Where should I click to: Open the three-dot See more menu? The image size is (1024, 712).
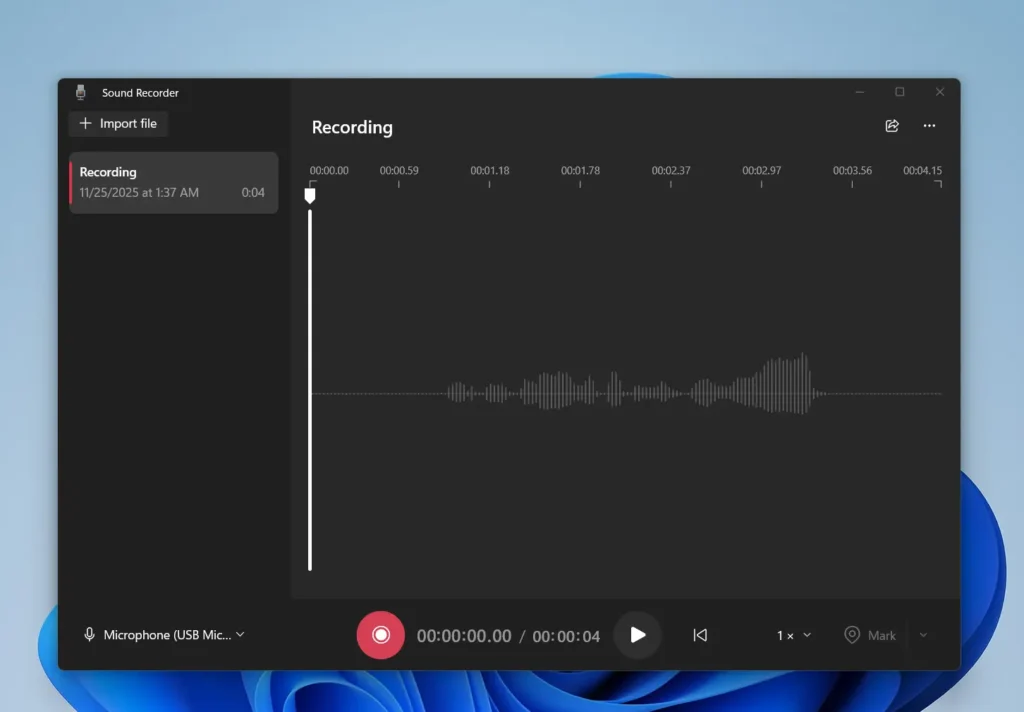click(929, 126)
